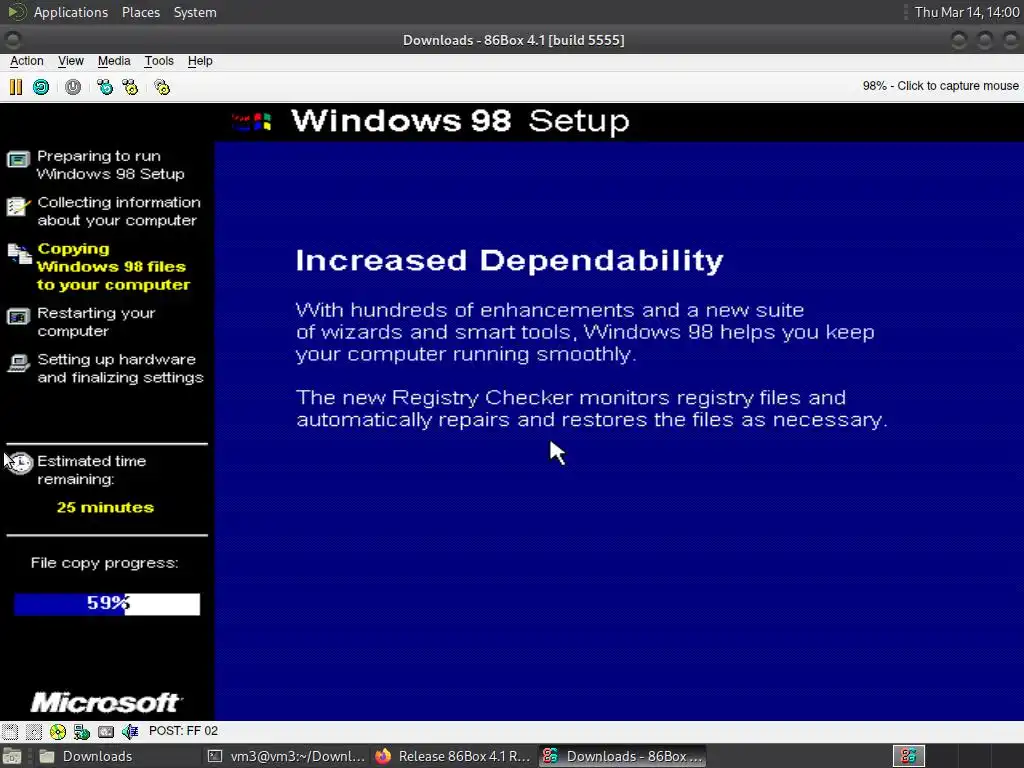Click 'Preparing to run Windows 98 Setup' step
Screen dimensions: 1024x768
coord(110,165)
